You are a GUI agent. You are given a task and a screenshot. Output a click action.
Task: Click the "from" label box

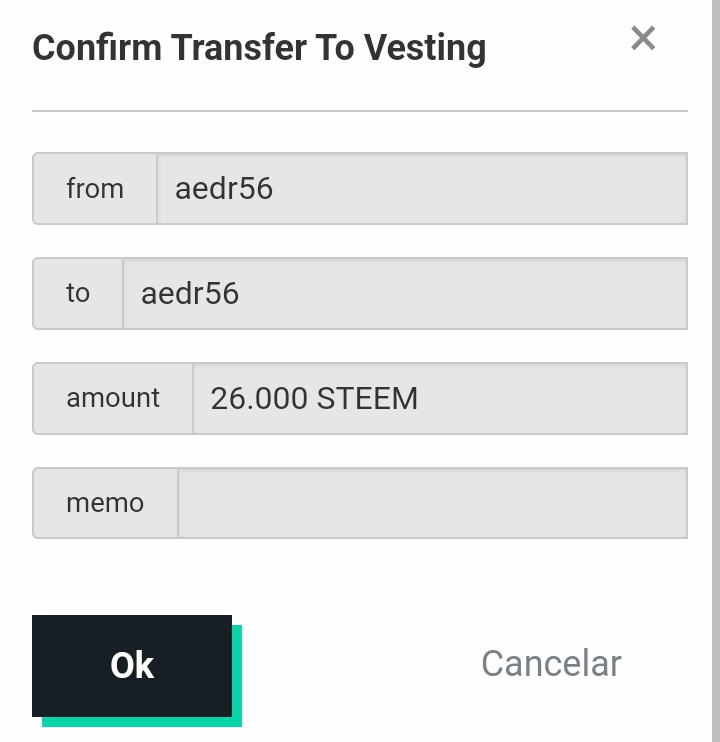click(95, 188)
